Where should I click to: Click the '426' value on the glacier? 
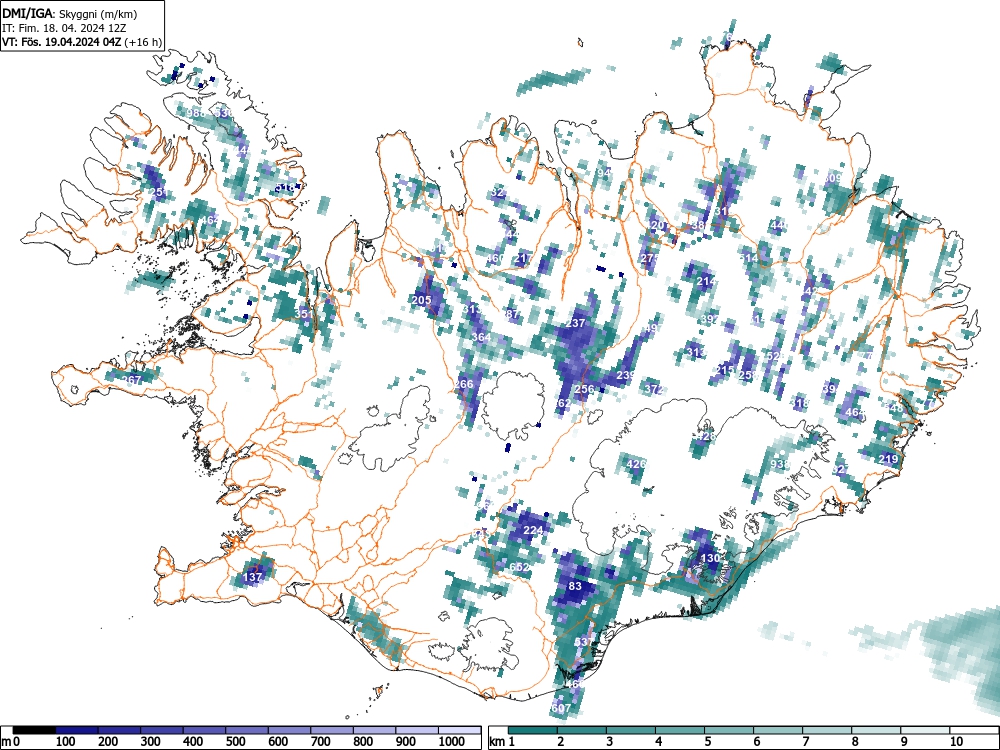pyautogui.click(x=636, y=464)
